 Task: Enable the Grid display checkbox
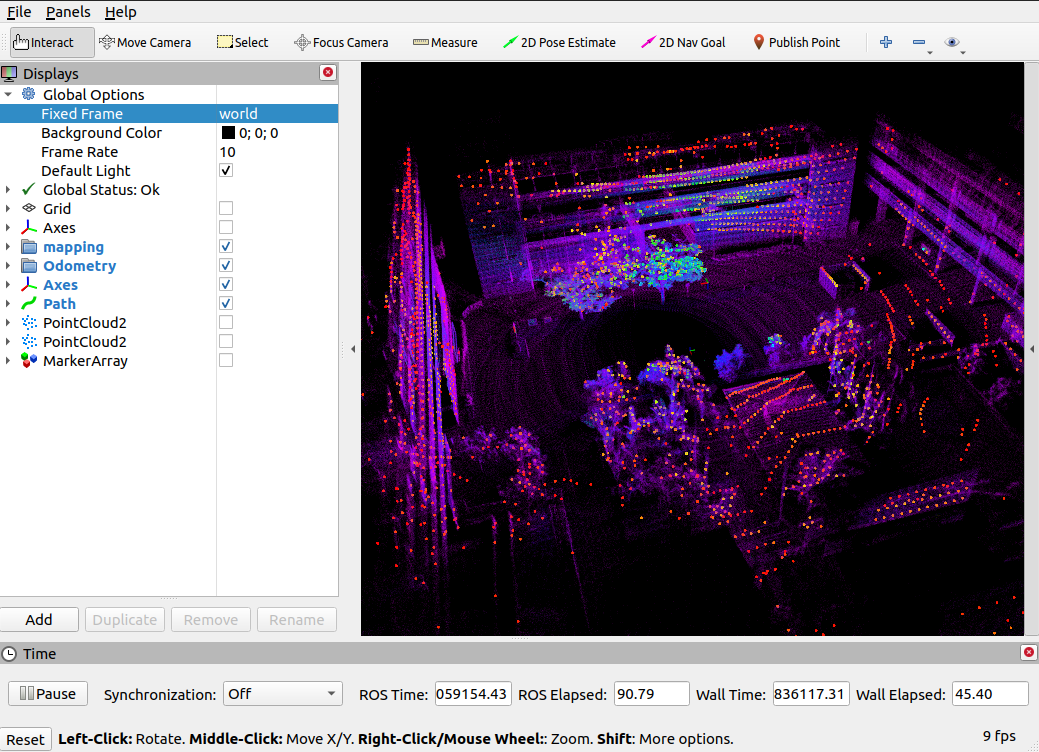pos(226,208)
